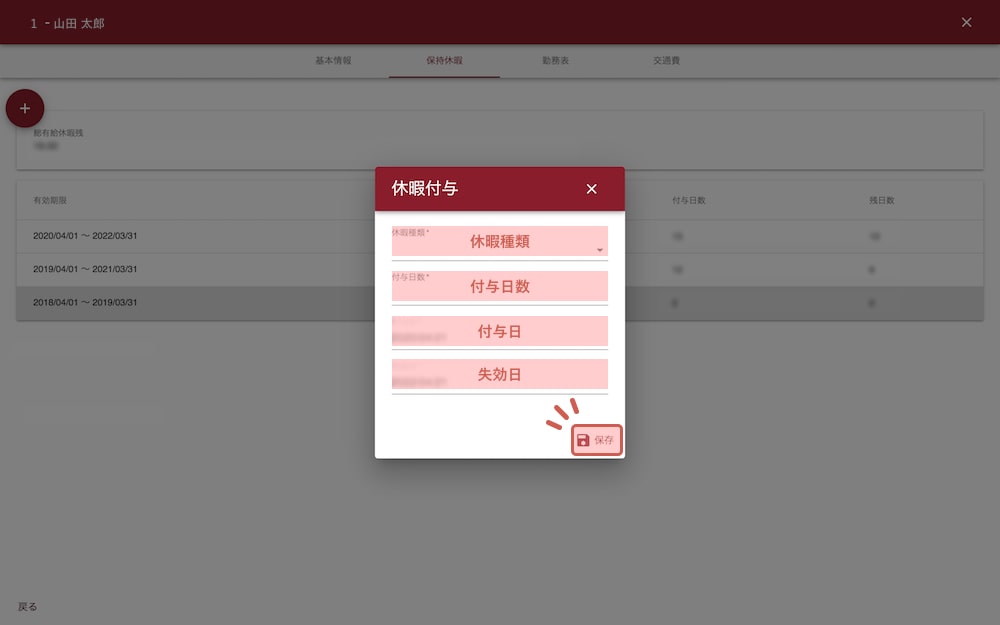Close the 休暇付与 dialog
The image size is (1000, 625).
(x=591, y=189)
